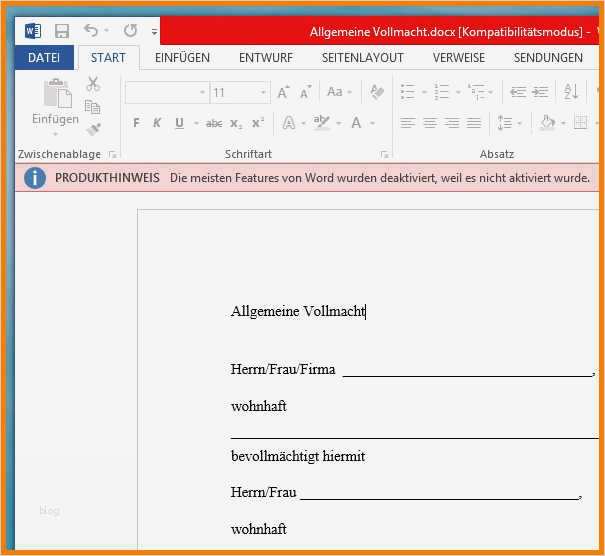Image resolution: width=605 pixels, height=556 pixels.
Task: Switch to the START tab
Action: [108, 57]
